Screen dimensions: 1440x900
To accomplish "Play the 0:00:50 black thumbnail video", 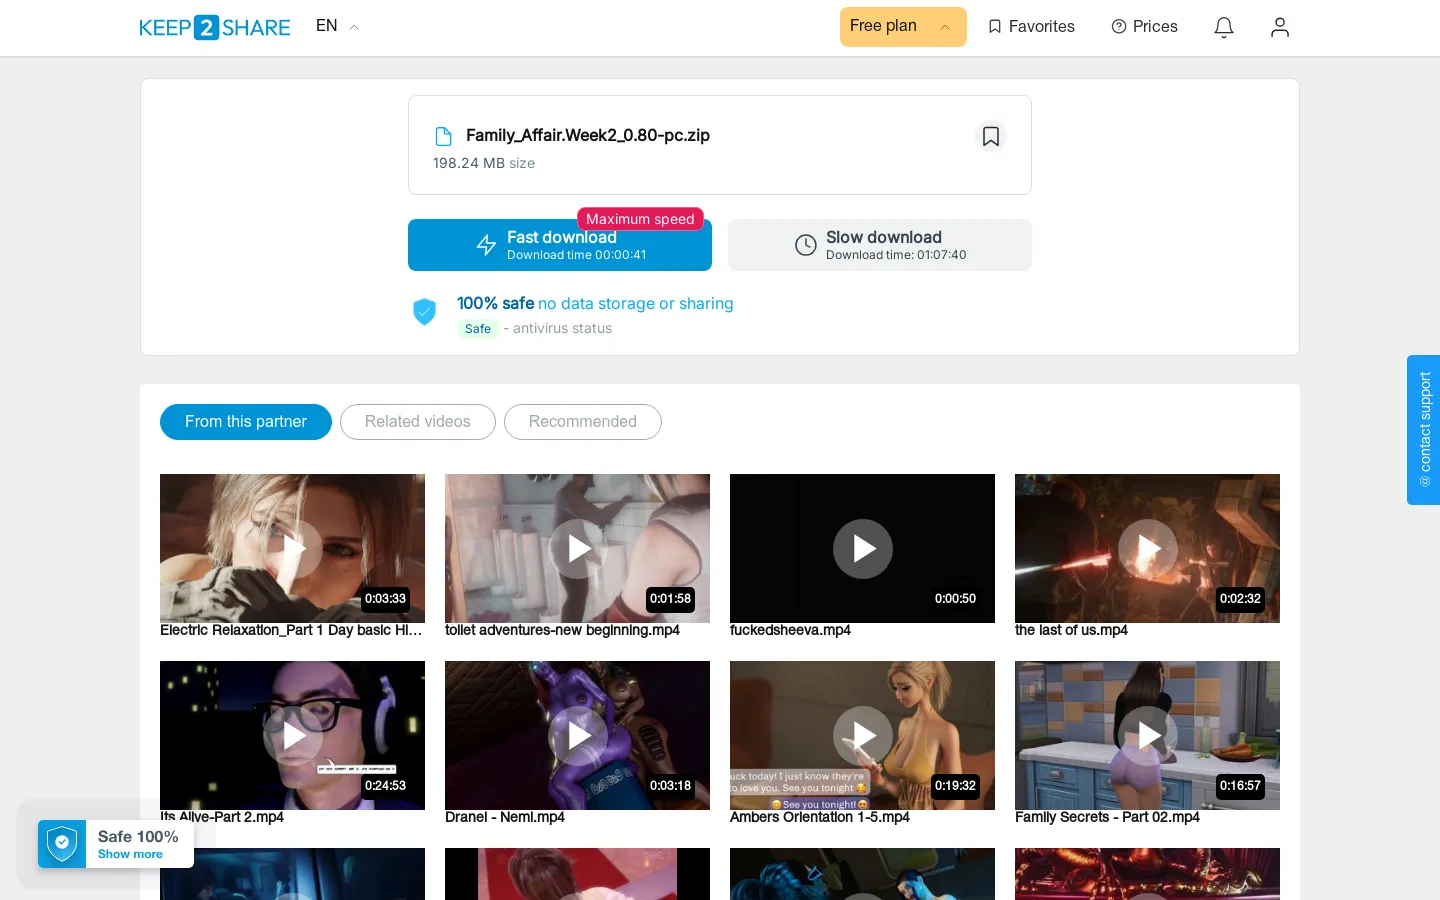I will [863, 549].
